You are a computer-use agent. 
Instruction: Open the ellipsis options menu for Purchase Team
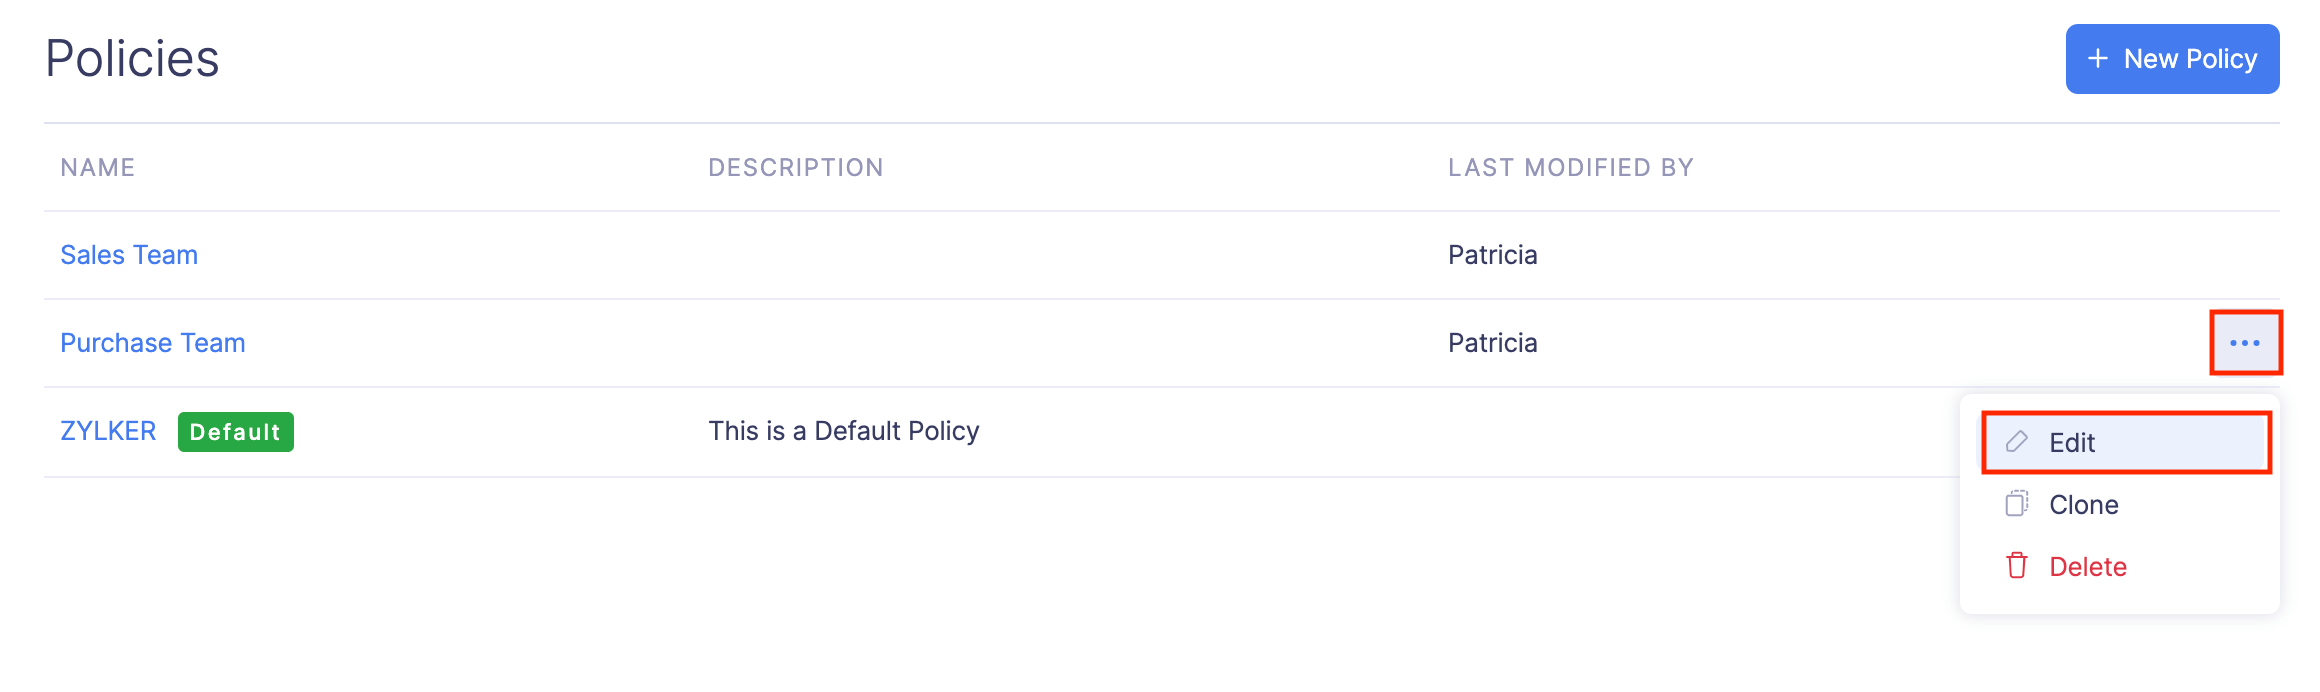2245,342
